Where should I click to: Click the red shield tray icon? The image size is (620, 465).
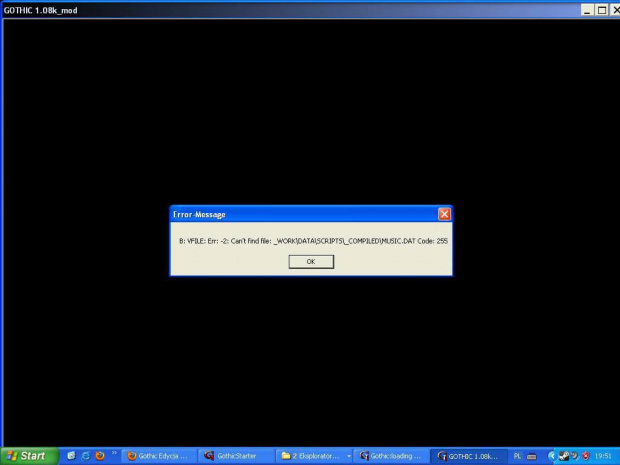click(x=586, y=456)
